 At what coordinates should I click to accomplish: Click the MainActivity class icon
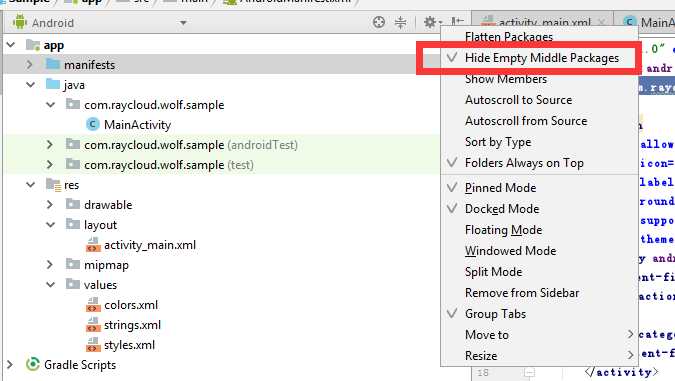tap(93, 124)
